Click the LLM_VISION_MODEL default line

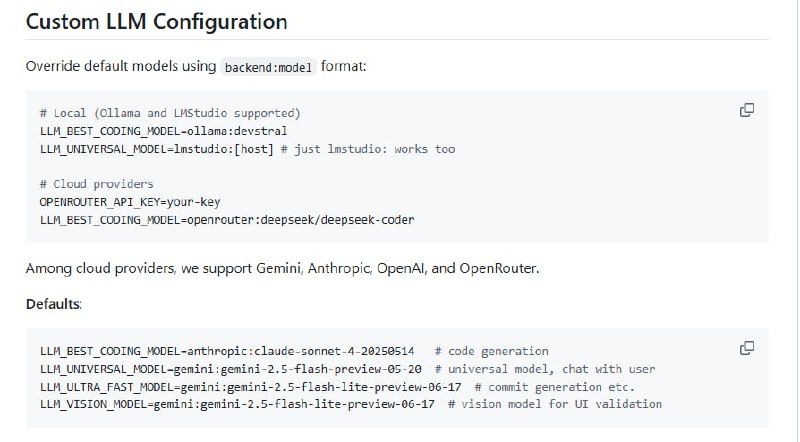237,404
